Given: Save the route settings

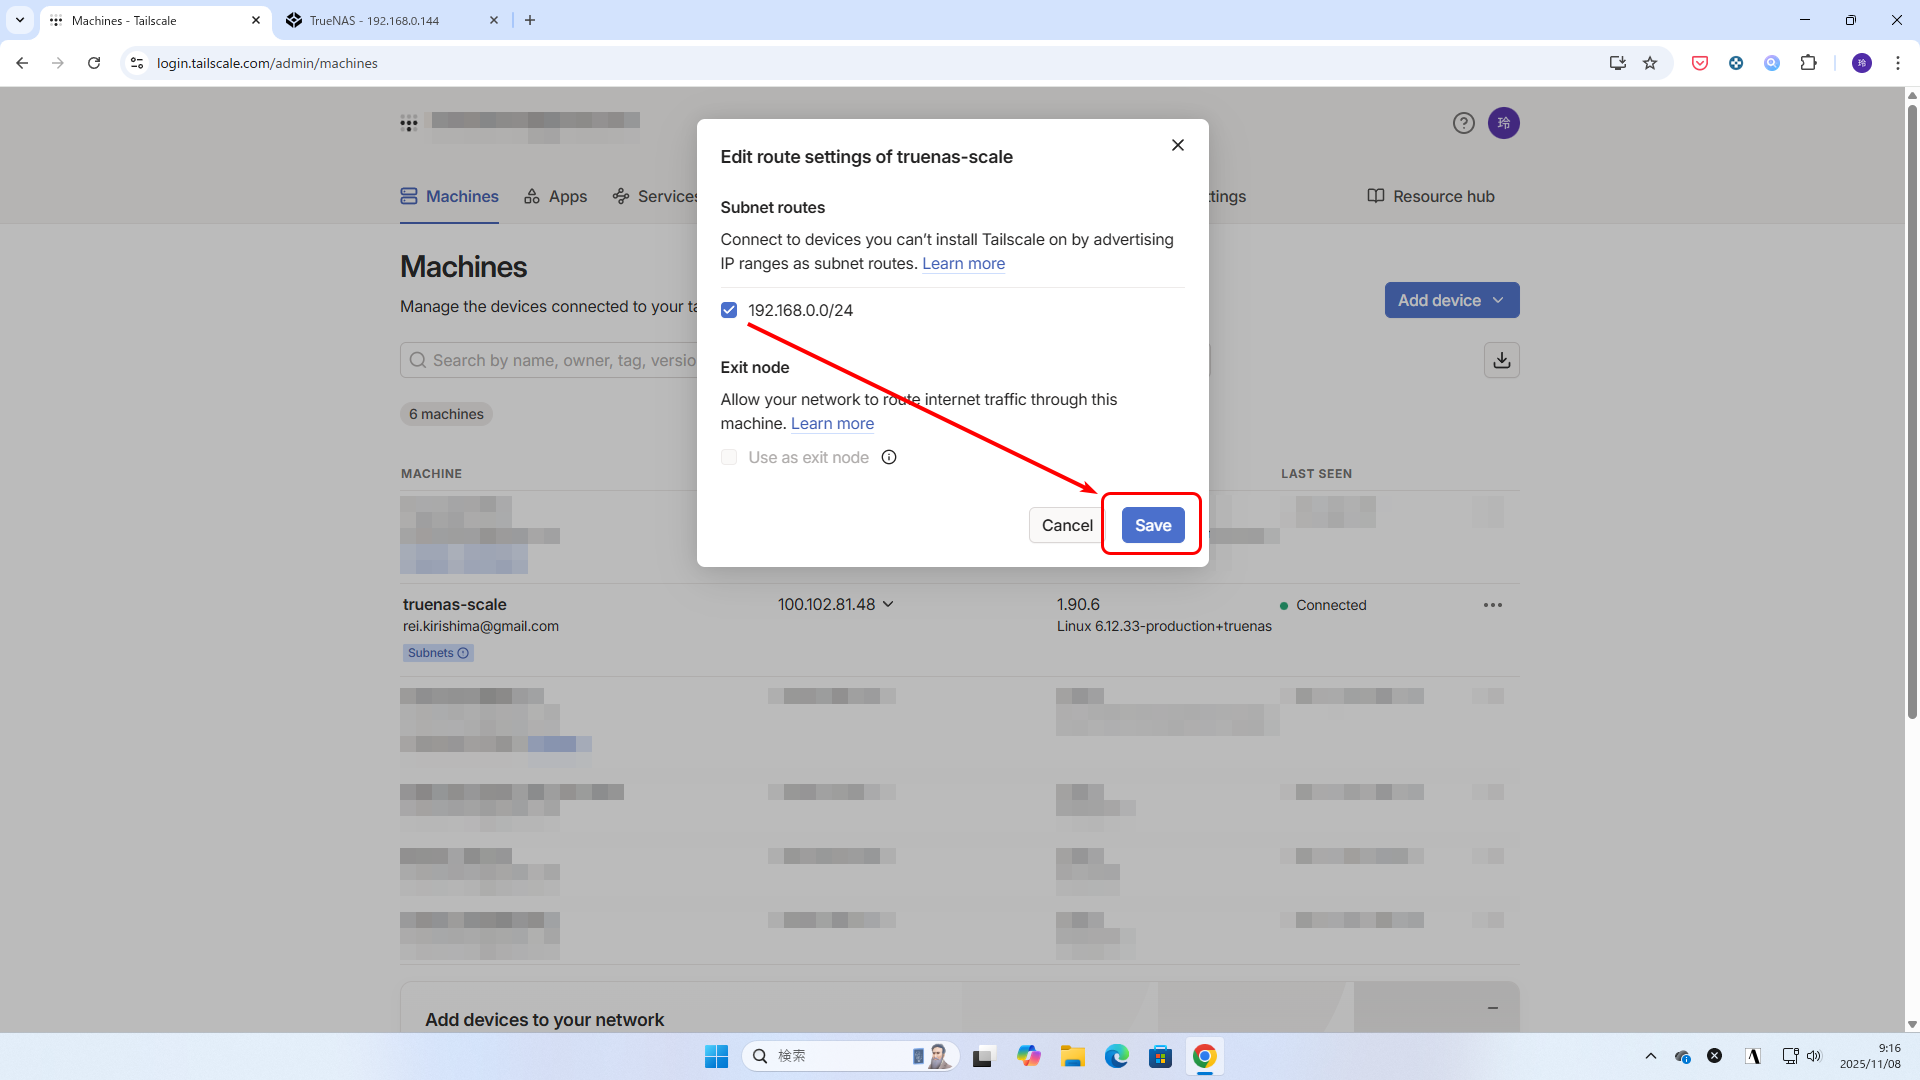Looking at the screenshot, I should point(1152,525).
